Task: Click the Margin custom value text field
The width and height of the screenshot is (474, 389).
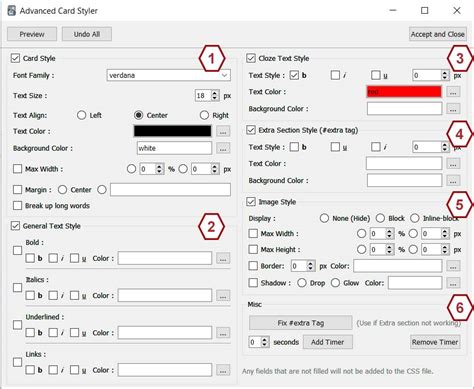Action: pyautogui.click(x=170, y=190)
